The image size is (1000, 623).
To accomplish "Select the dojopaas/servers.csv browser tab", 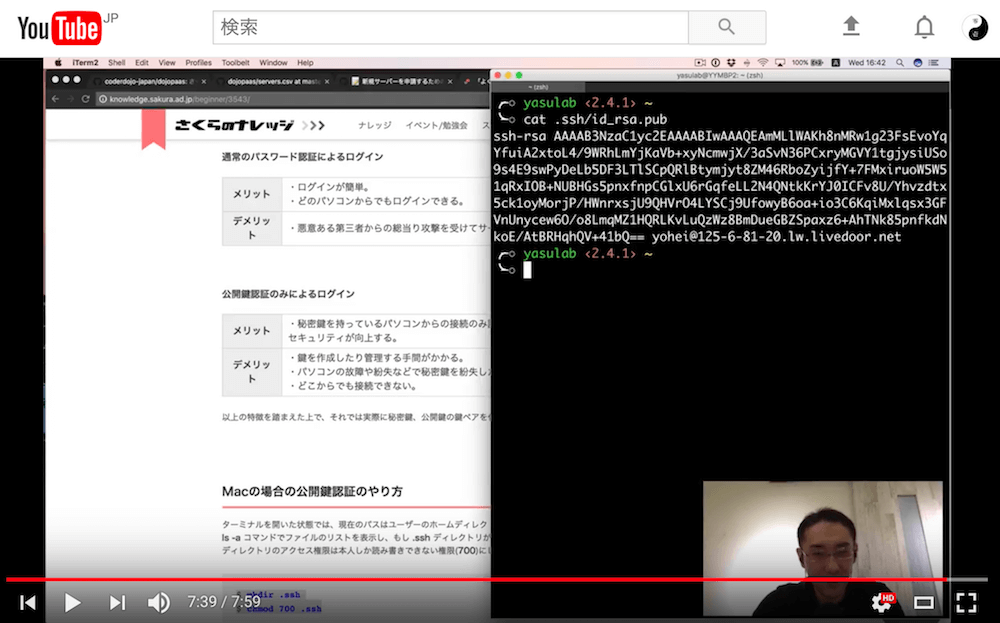I will (x=274, y=82).
